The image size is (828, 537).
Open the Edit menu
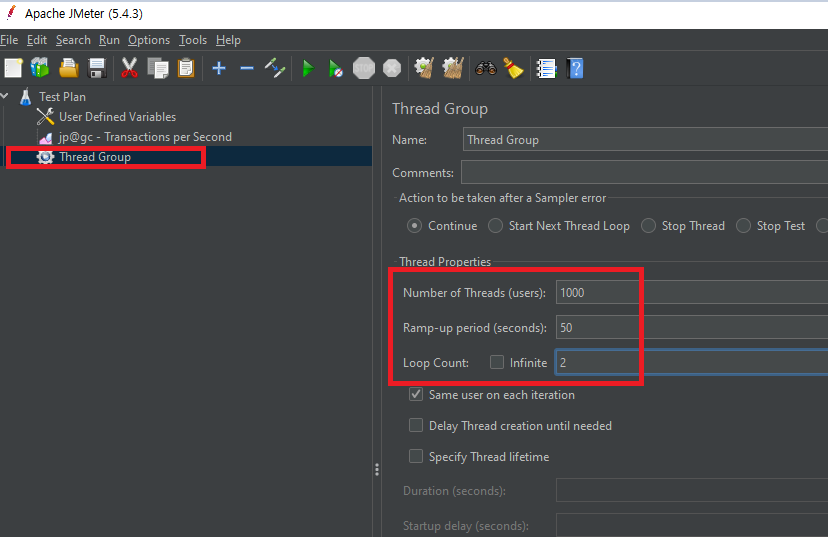pyautogui.click(x=37, y=40)
